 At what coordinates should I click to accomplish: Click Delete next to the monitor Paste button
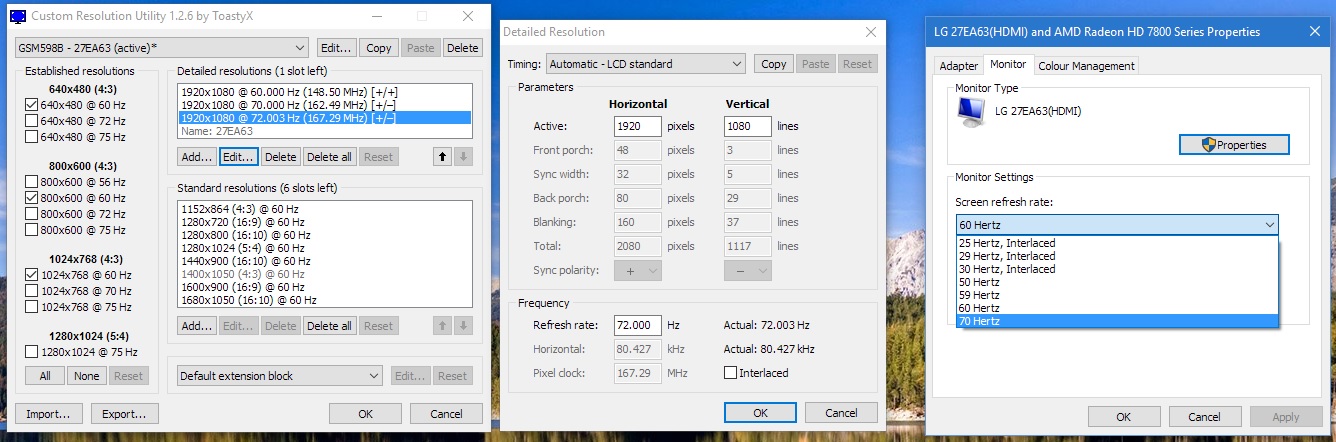coord(462,48)
